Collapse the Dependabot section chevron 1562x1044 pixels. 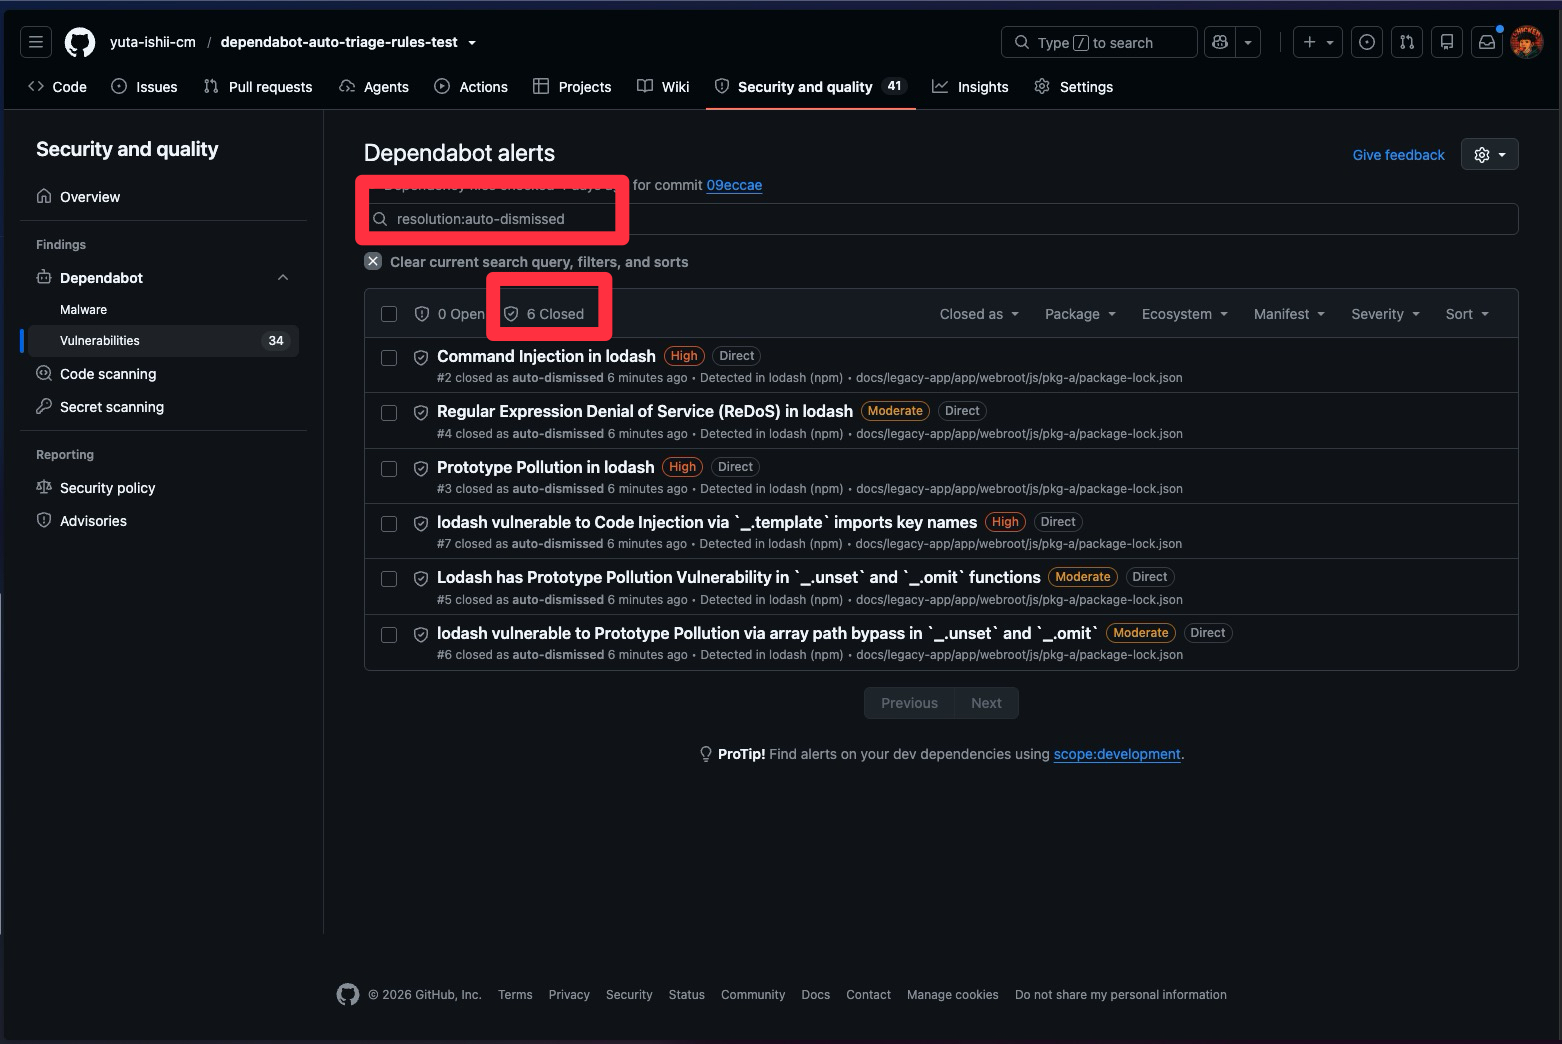(x=283, y=277)
